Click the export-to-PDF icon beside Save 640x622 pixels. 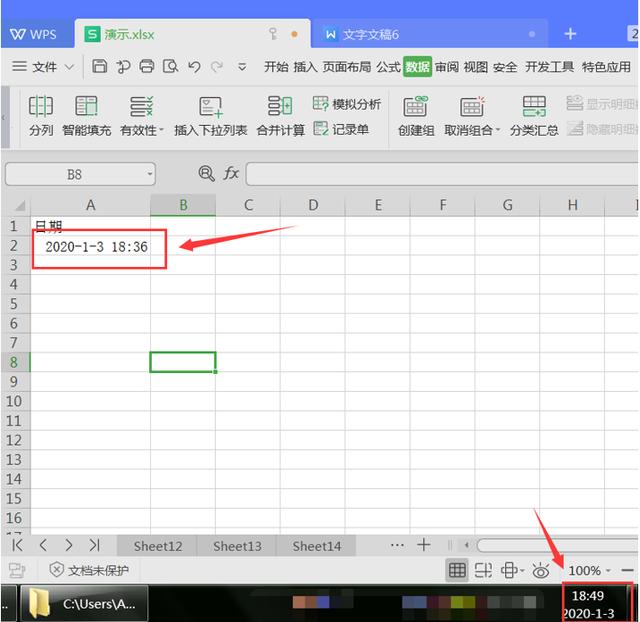[x=123, y=66]
